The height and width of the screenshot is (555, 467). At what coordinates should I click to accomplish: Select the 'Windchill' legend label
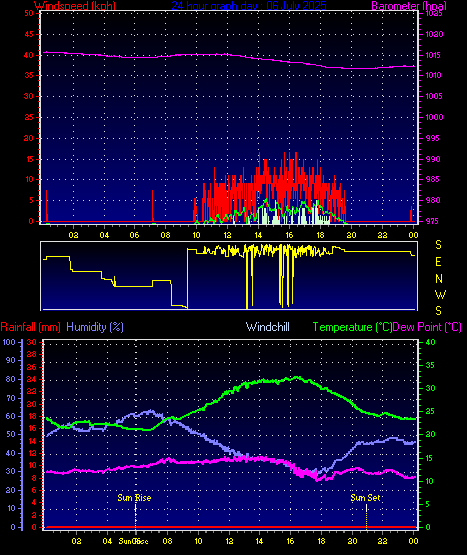[268, 327]
